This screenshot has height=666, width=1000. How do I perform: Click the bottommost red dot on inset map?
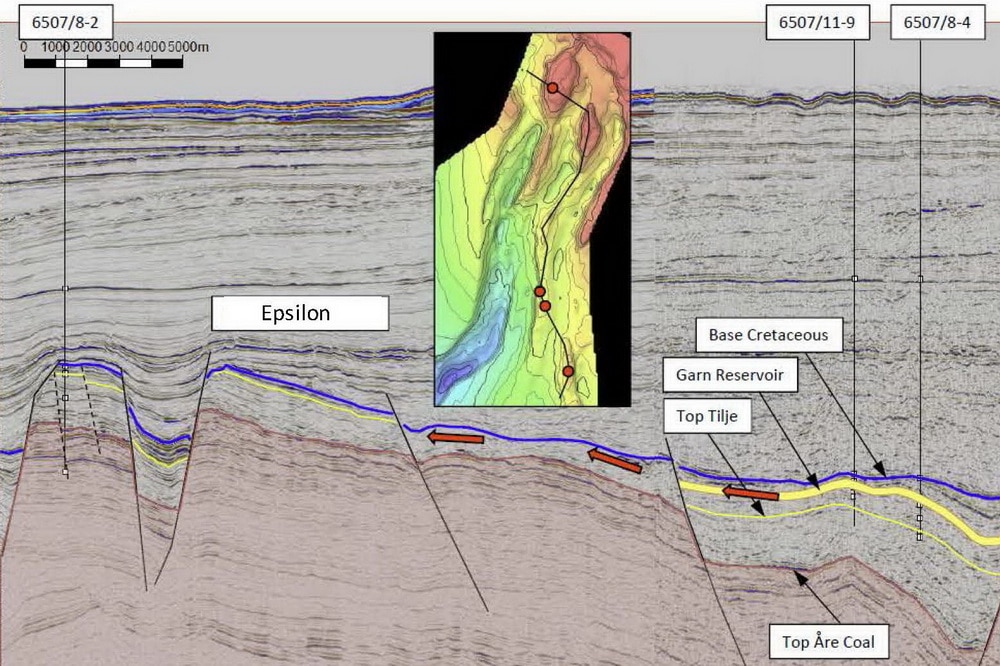tap(568, 371)
